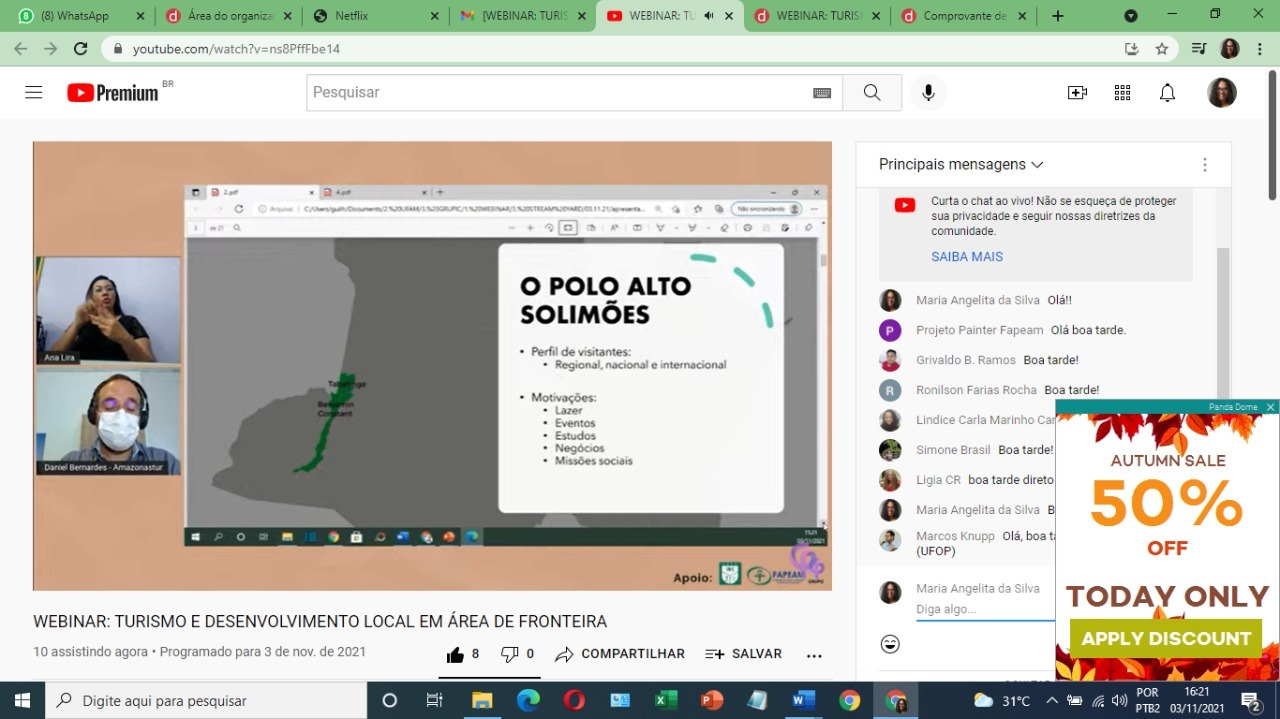Click the YouTube hamburger guide menu
This screenshot has height=719, width=1280.
pyautogui.click(x=33, y=92)
